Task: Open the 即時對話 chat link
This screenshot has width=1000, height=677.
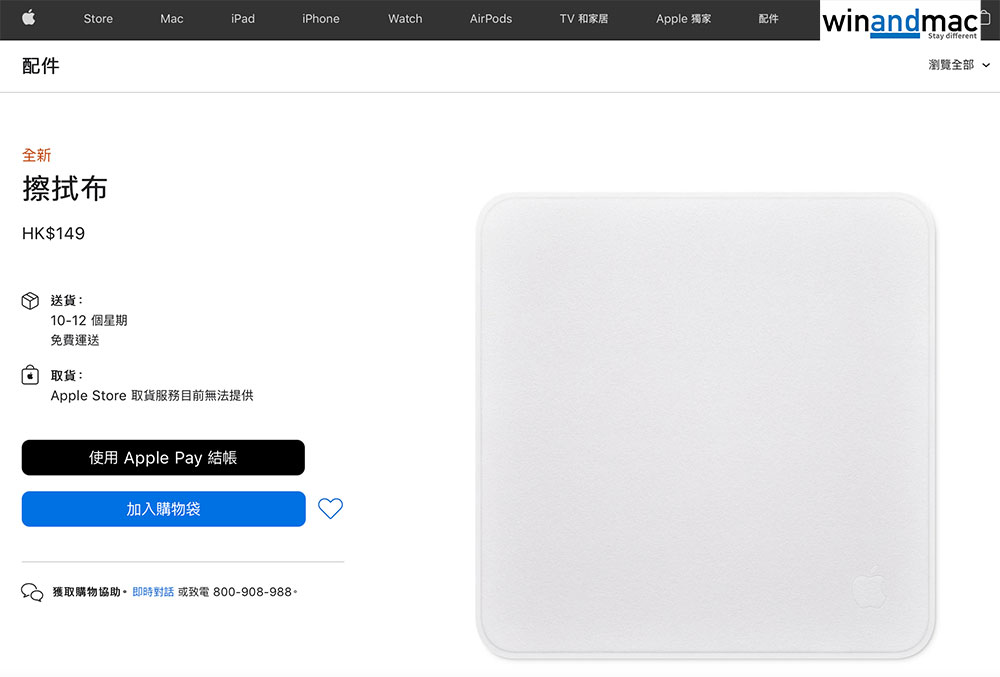Action: tap(153, 592)
